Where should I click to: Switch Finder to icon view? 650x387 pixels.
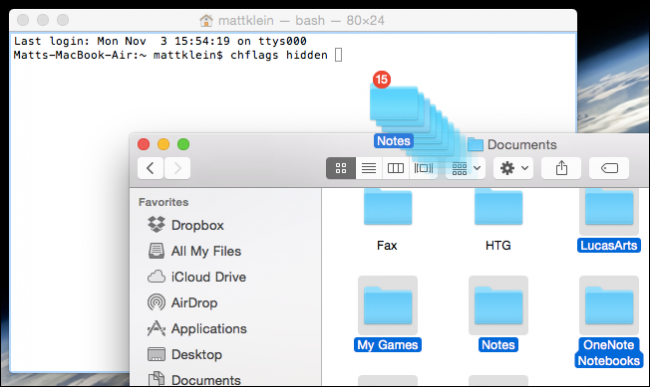tap(341, 168)
